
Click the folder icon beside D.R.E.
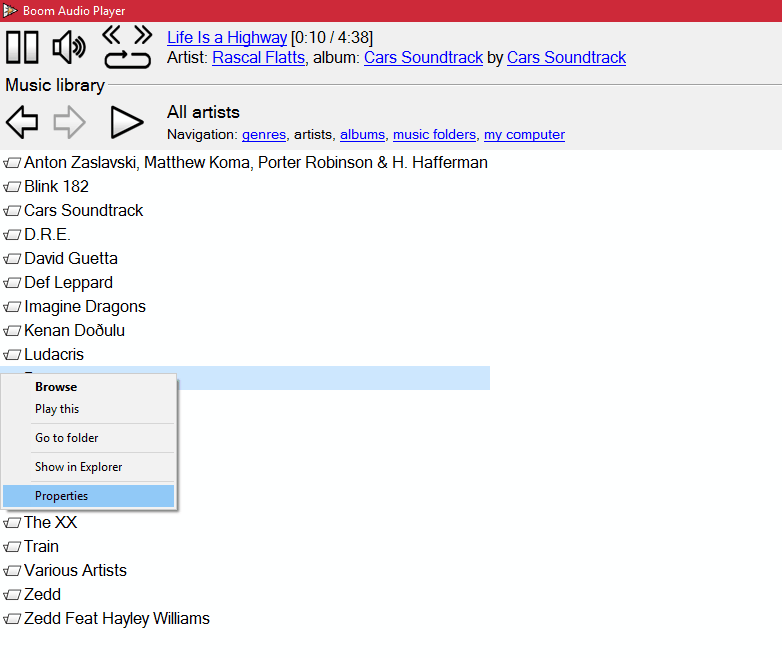point(12,235)
